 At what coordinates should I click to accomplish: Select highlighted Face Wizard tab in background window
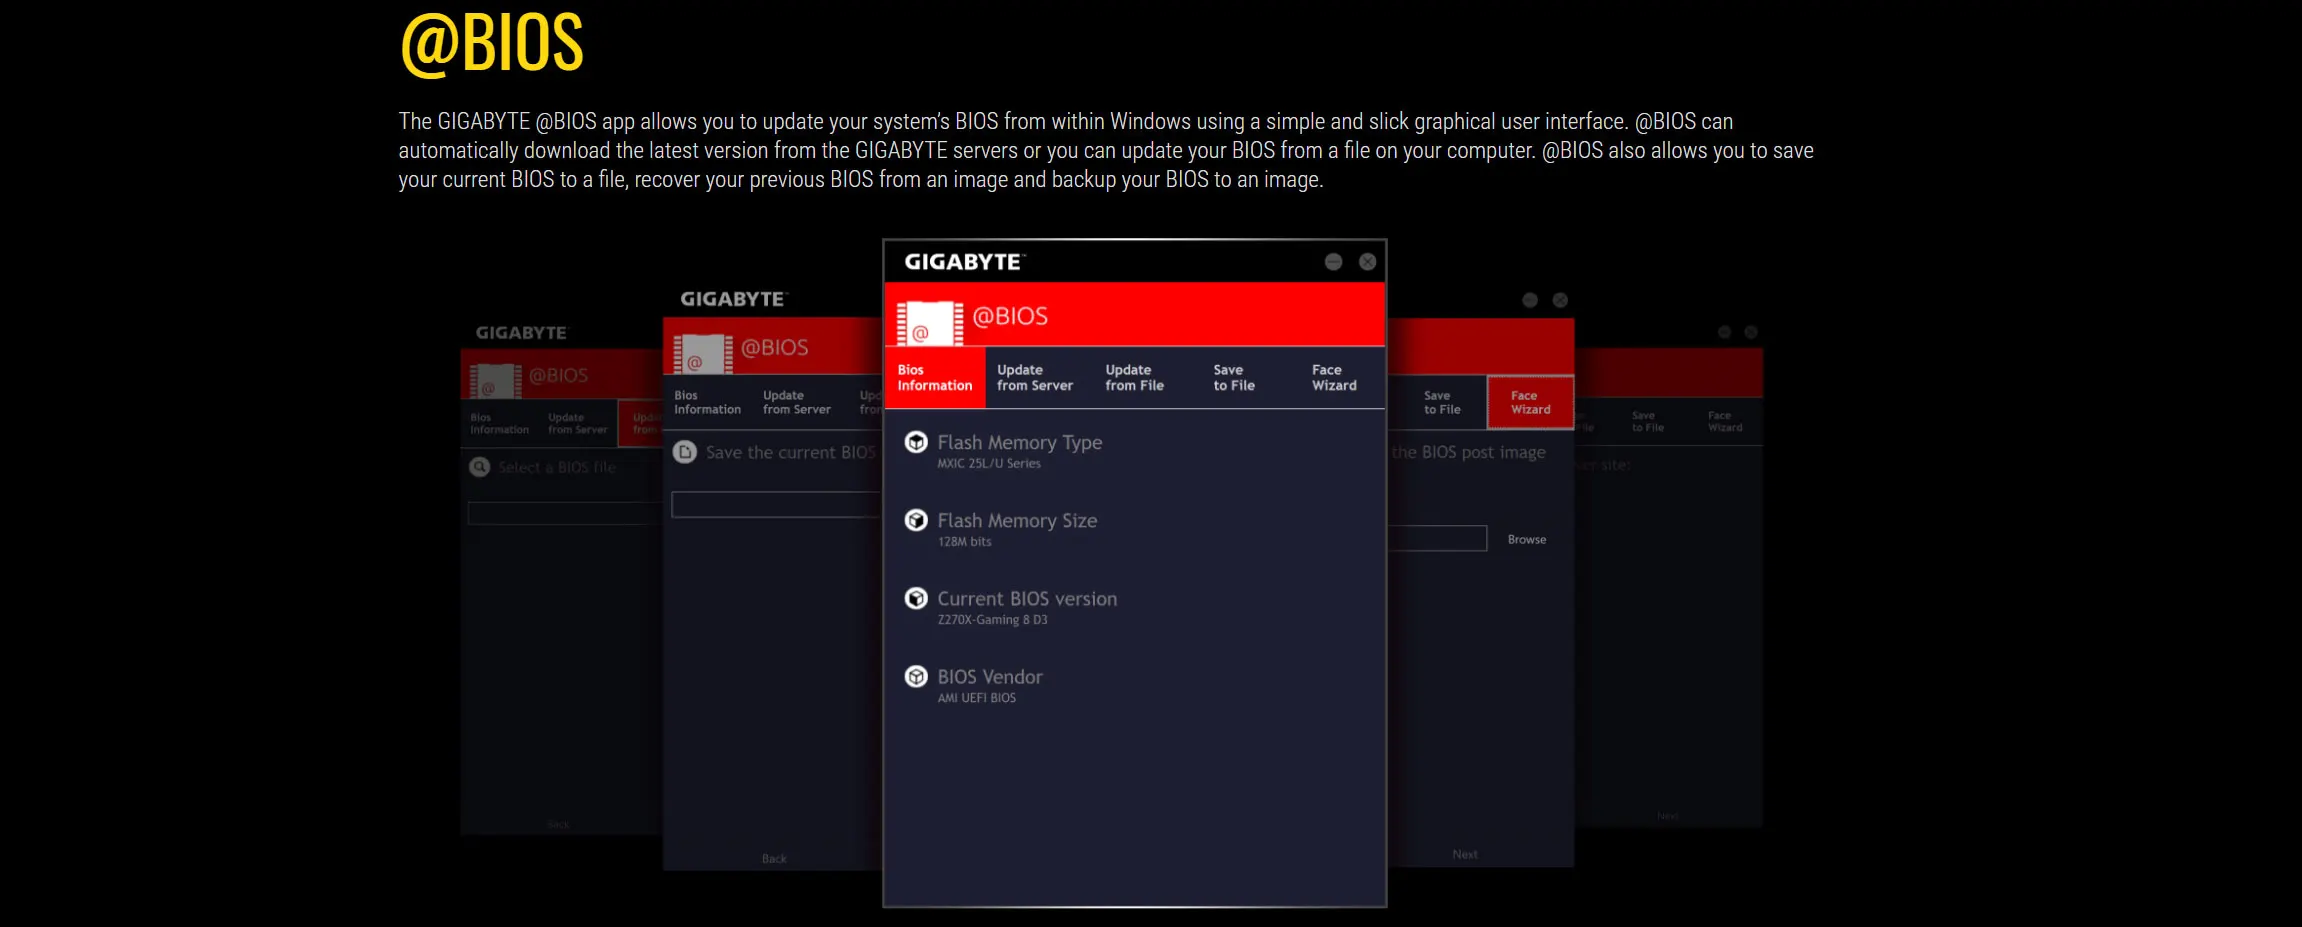pos(1530,402)
